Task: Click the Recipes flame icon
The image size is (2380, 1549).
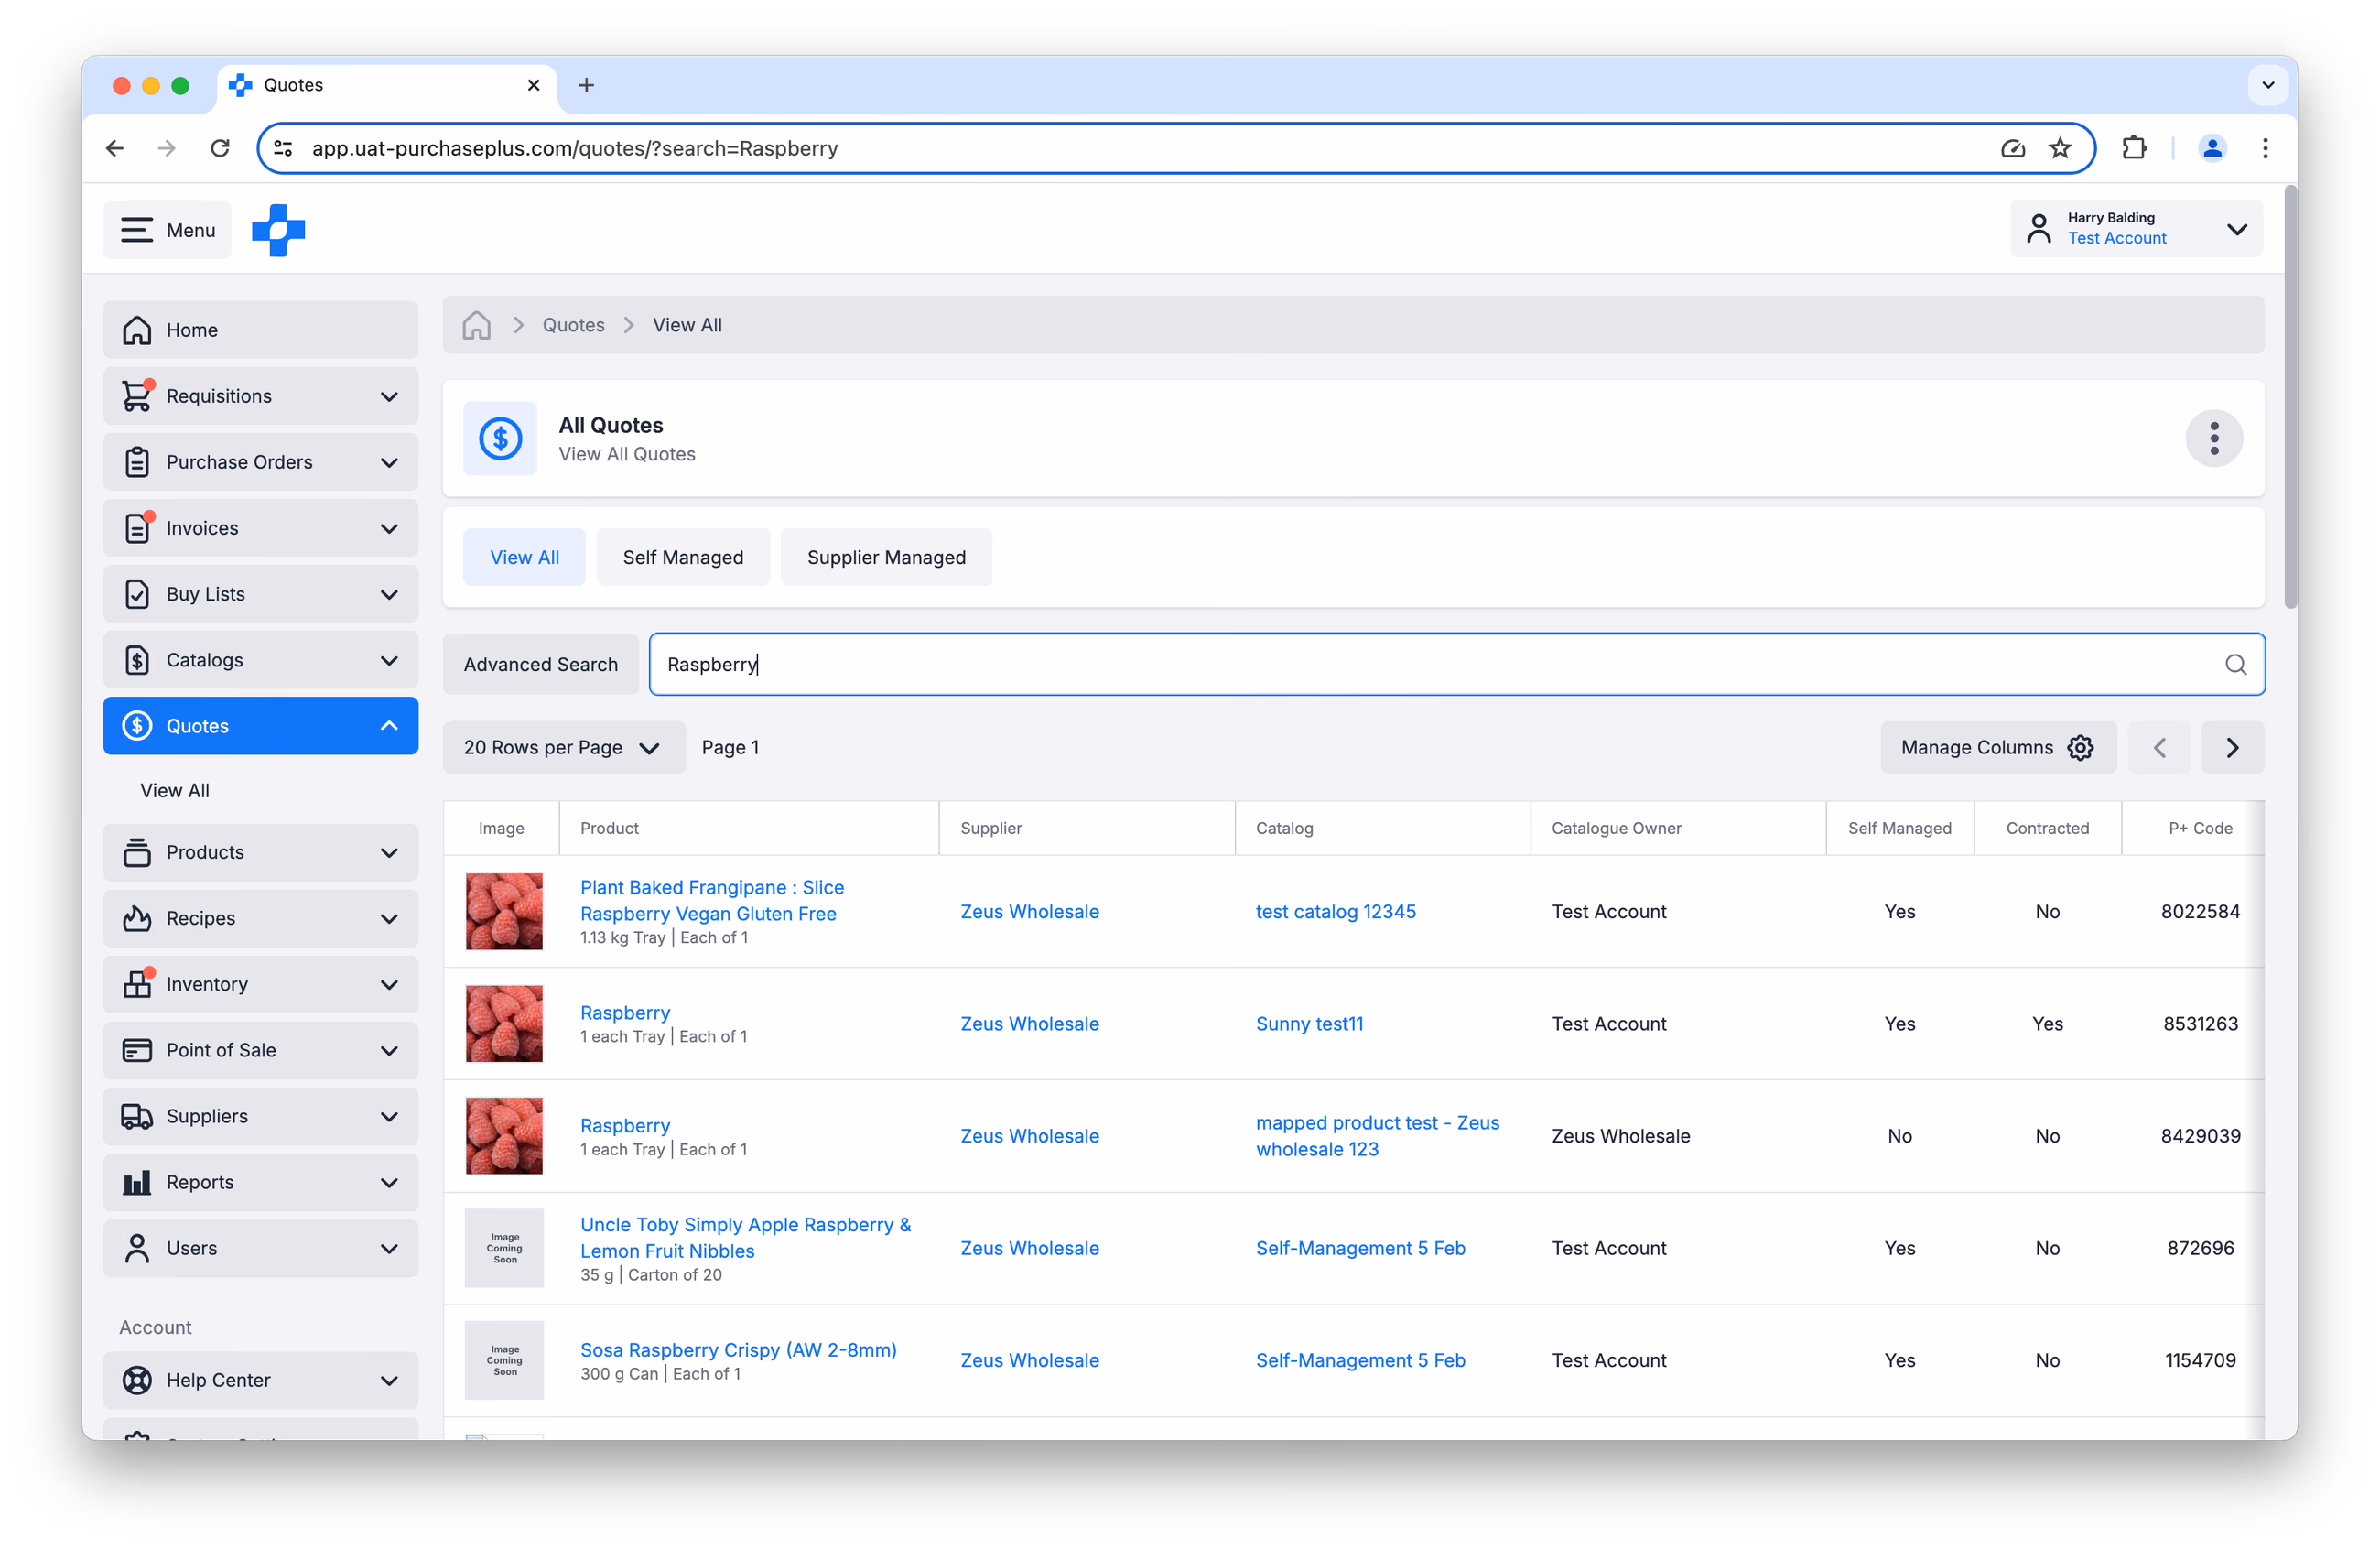Action: [137, 918]
